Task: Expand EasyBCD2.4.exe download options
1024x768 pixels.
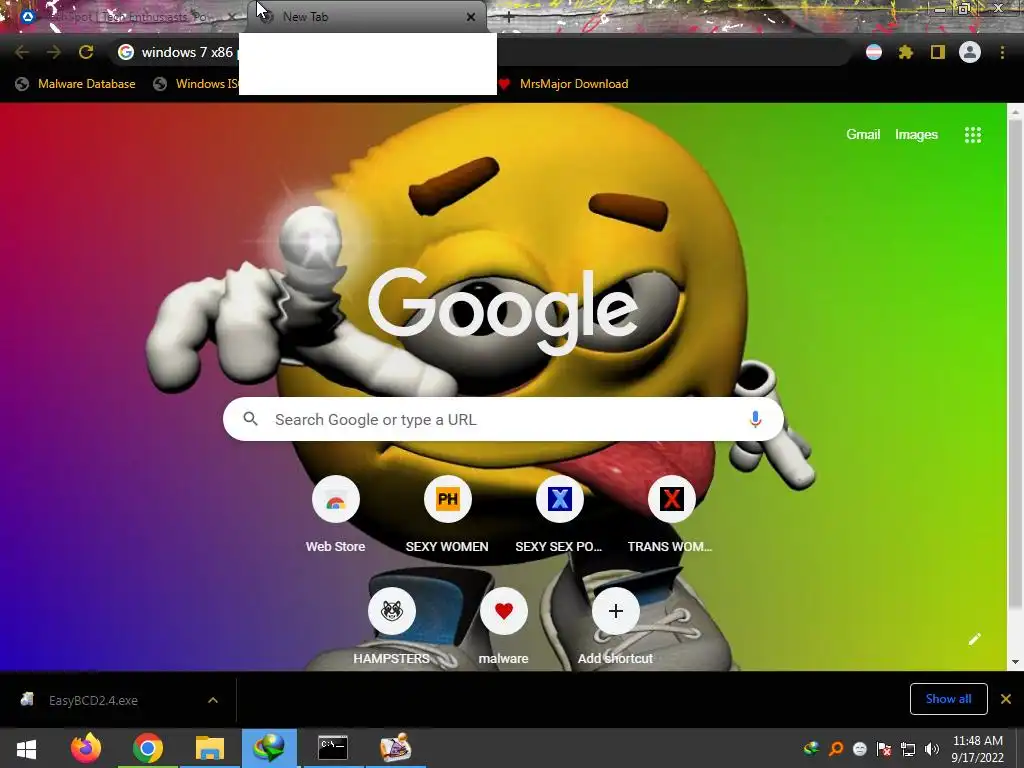Action: pos(213,700)
